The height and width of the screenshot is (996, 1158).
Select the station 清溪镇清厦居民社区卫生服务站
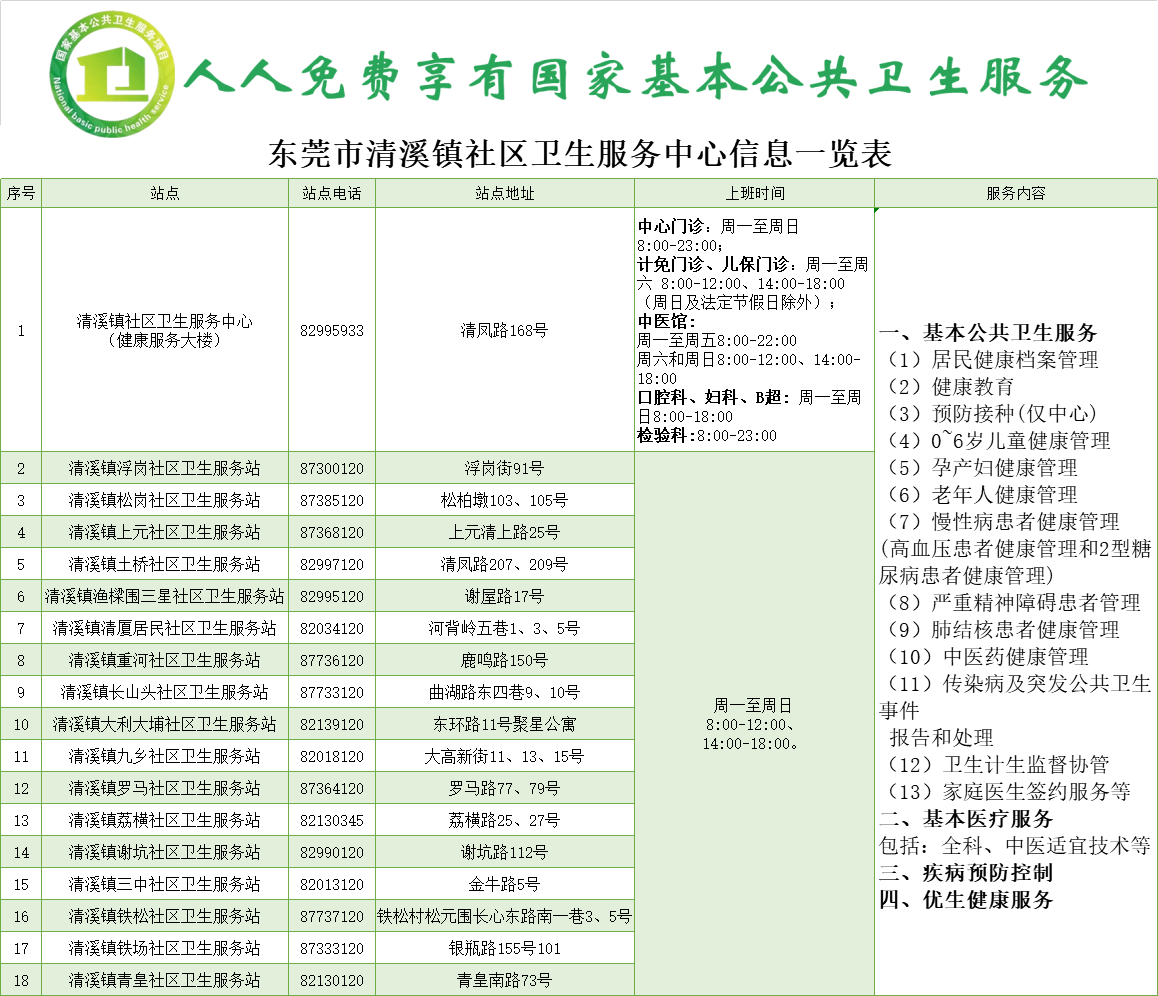165,628
